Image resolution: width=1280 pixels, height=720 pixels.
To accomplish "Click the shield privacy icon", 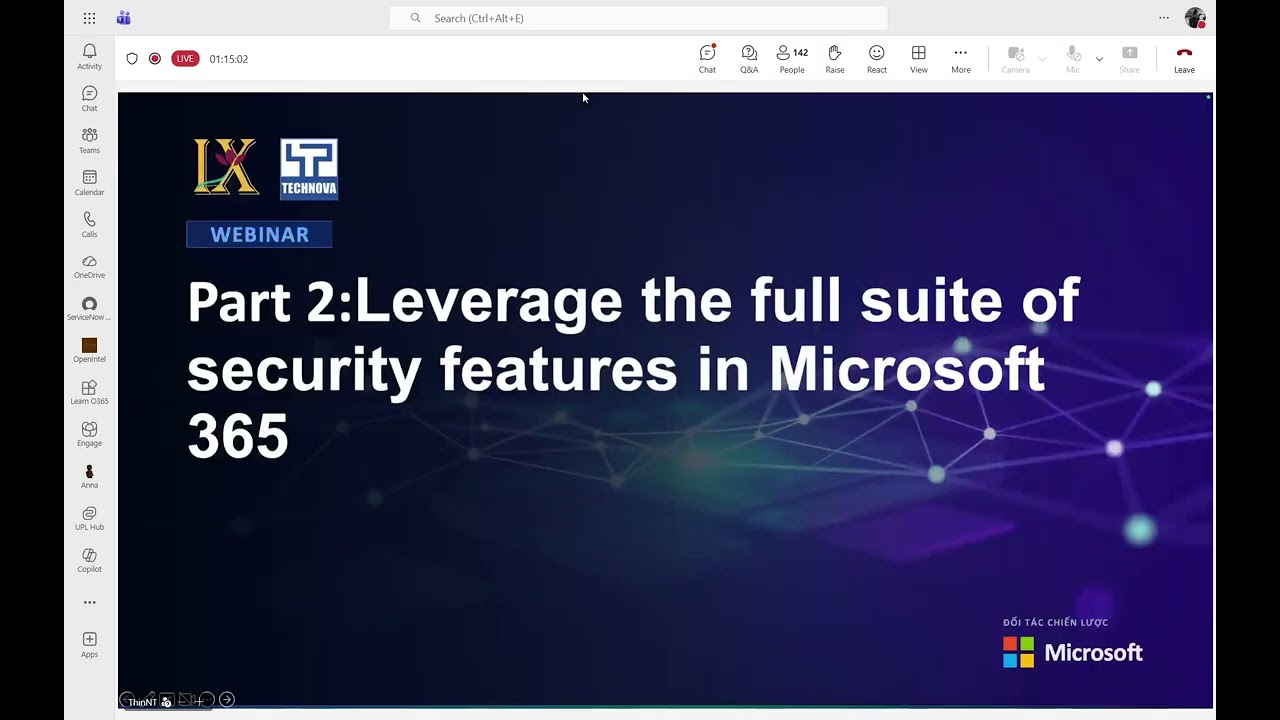I will tap(132, 59).
